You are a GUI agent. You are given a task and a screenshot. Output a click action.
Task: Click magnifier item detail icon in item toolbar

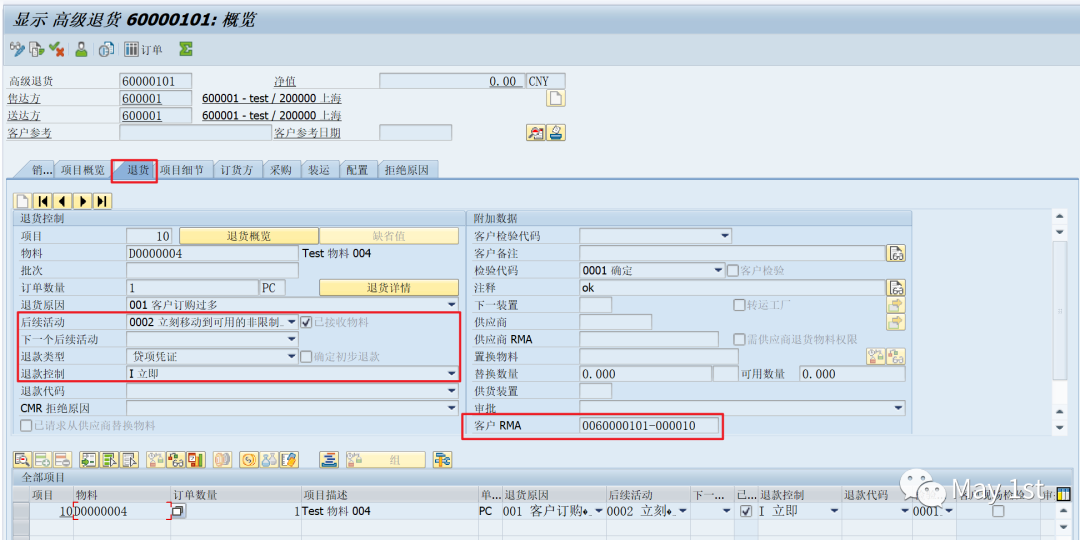(x=21, y=459)
